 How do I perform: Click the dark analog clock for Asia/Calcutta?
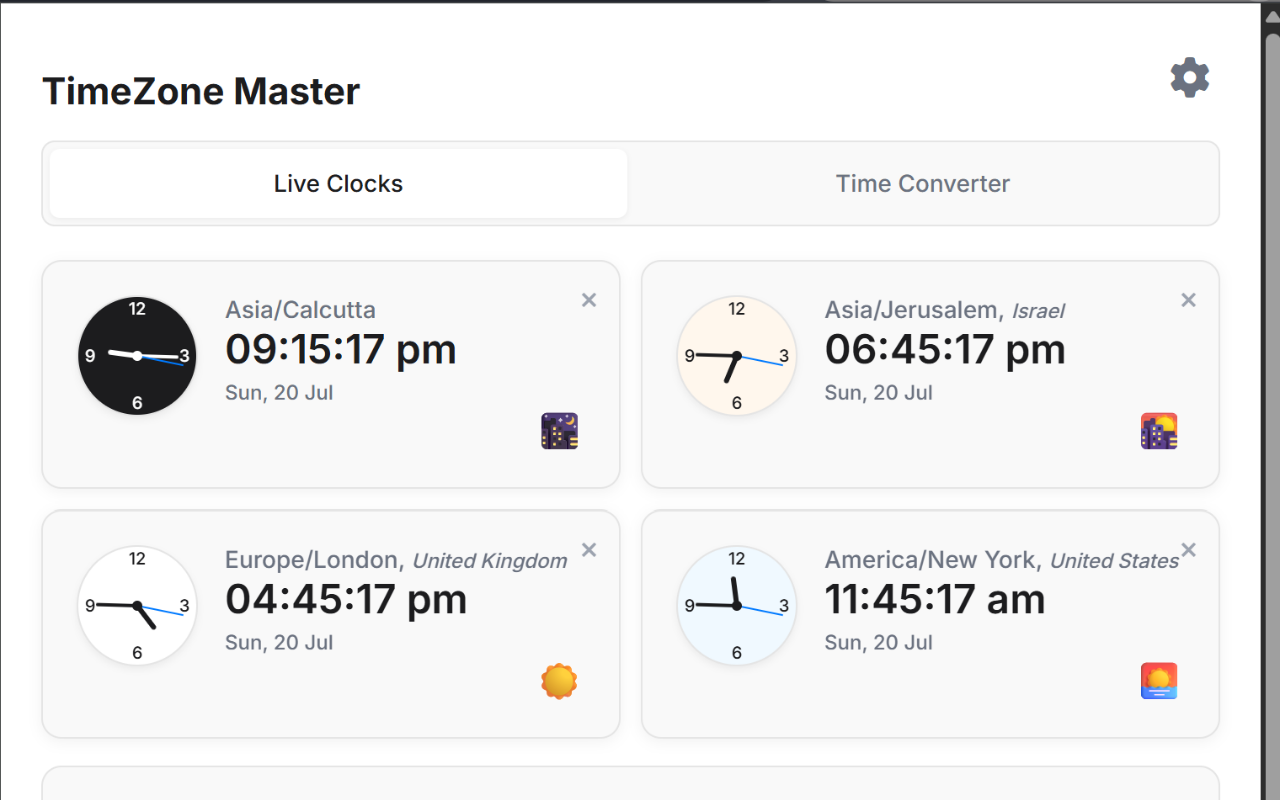tap(137, 355)
